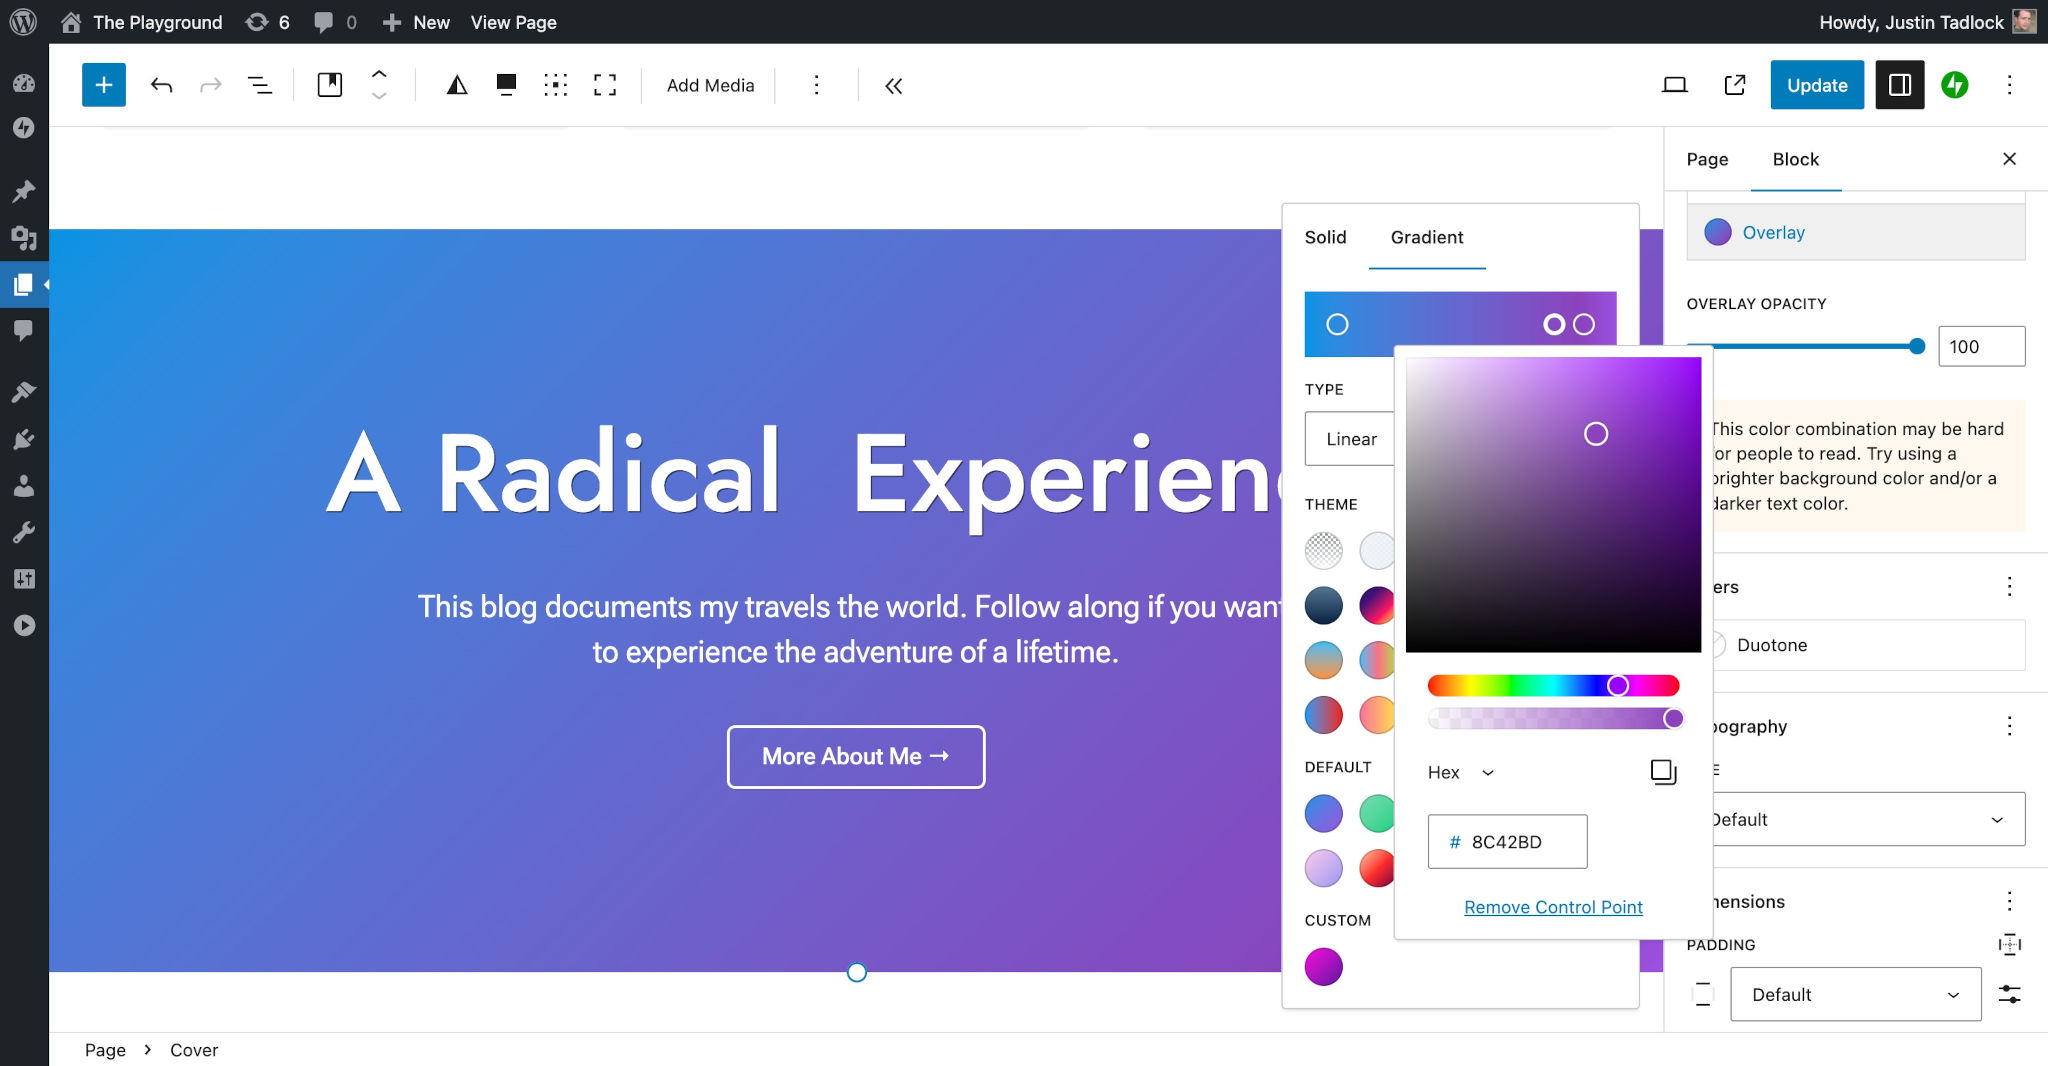2048x1066 pixels.
Task: Click Remove Control Point link
Action: pyautogui.click(x=1553, y=907)
